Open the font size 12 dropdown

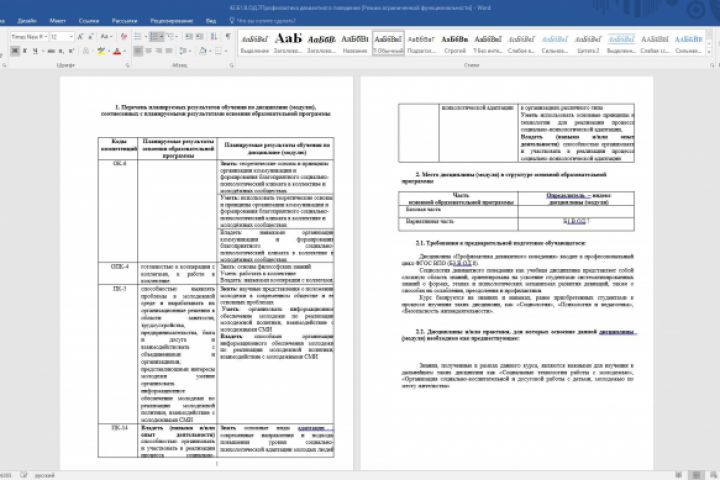[71, 37]
